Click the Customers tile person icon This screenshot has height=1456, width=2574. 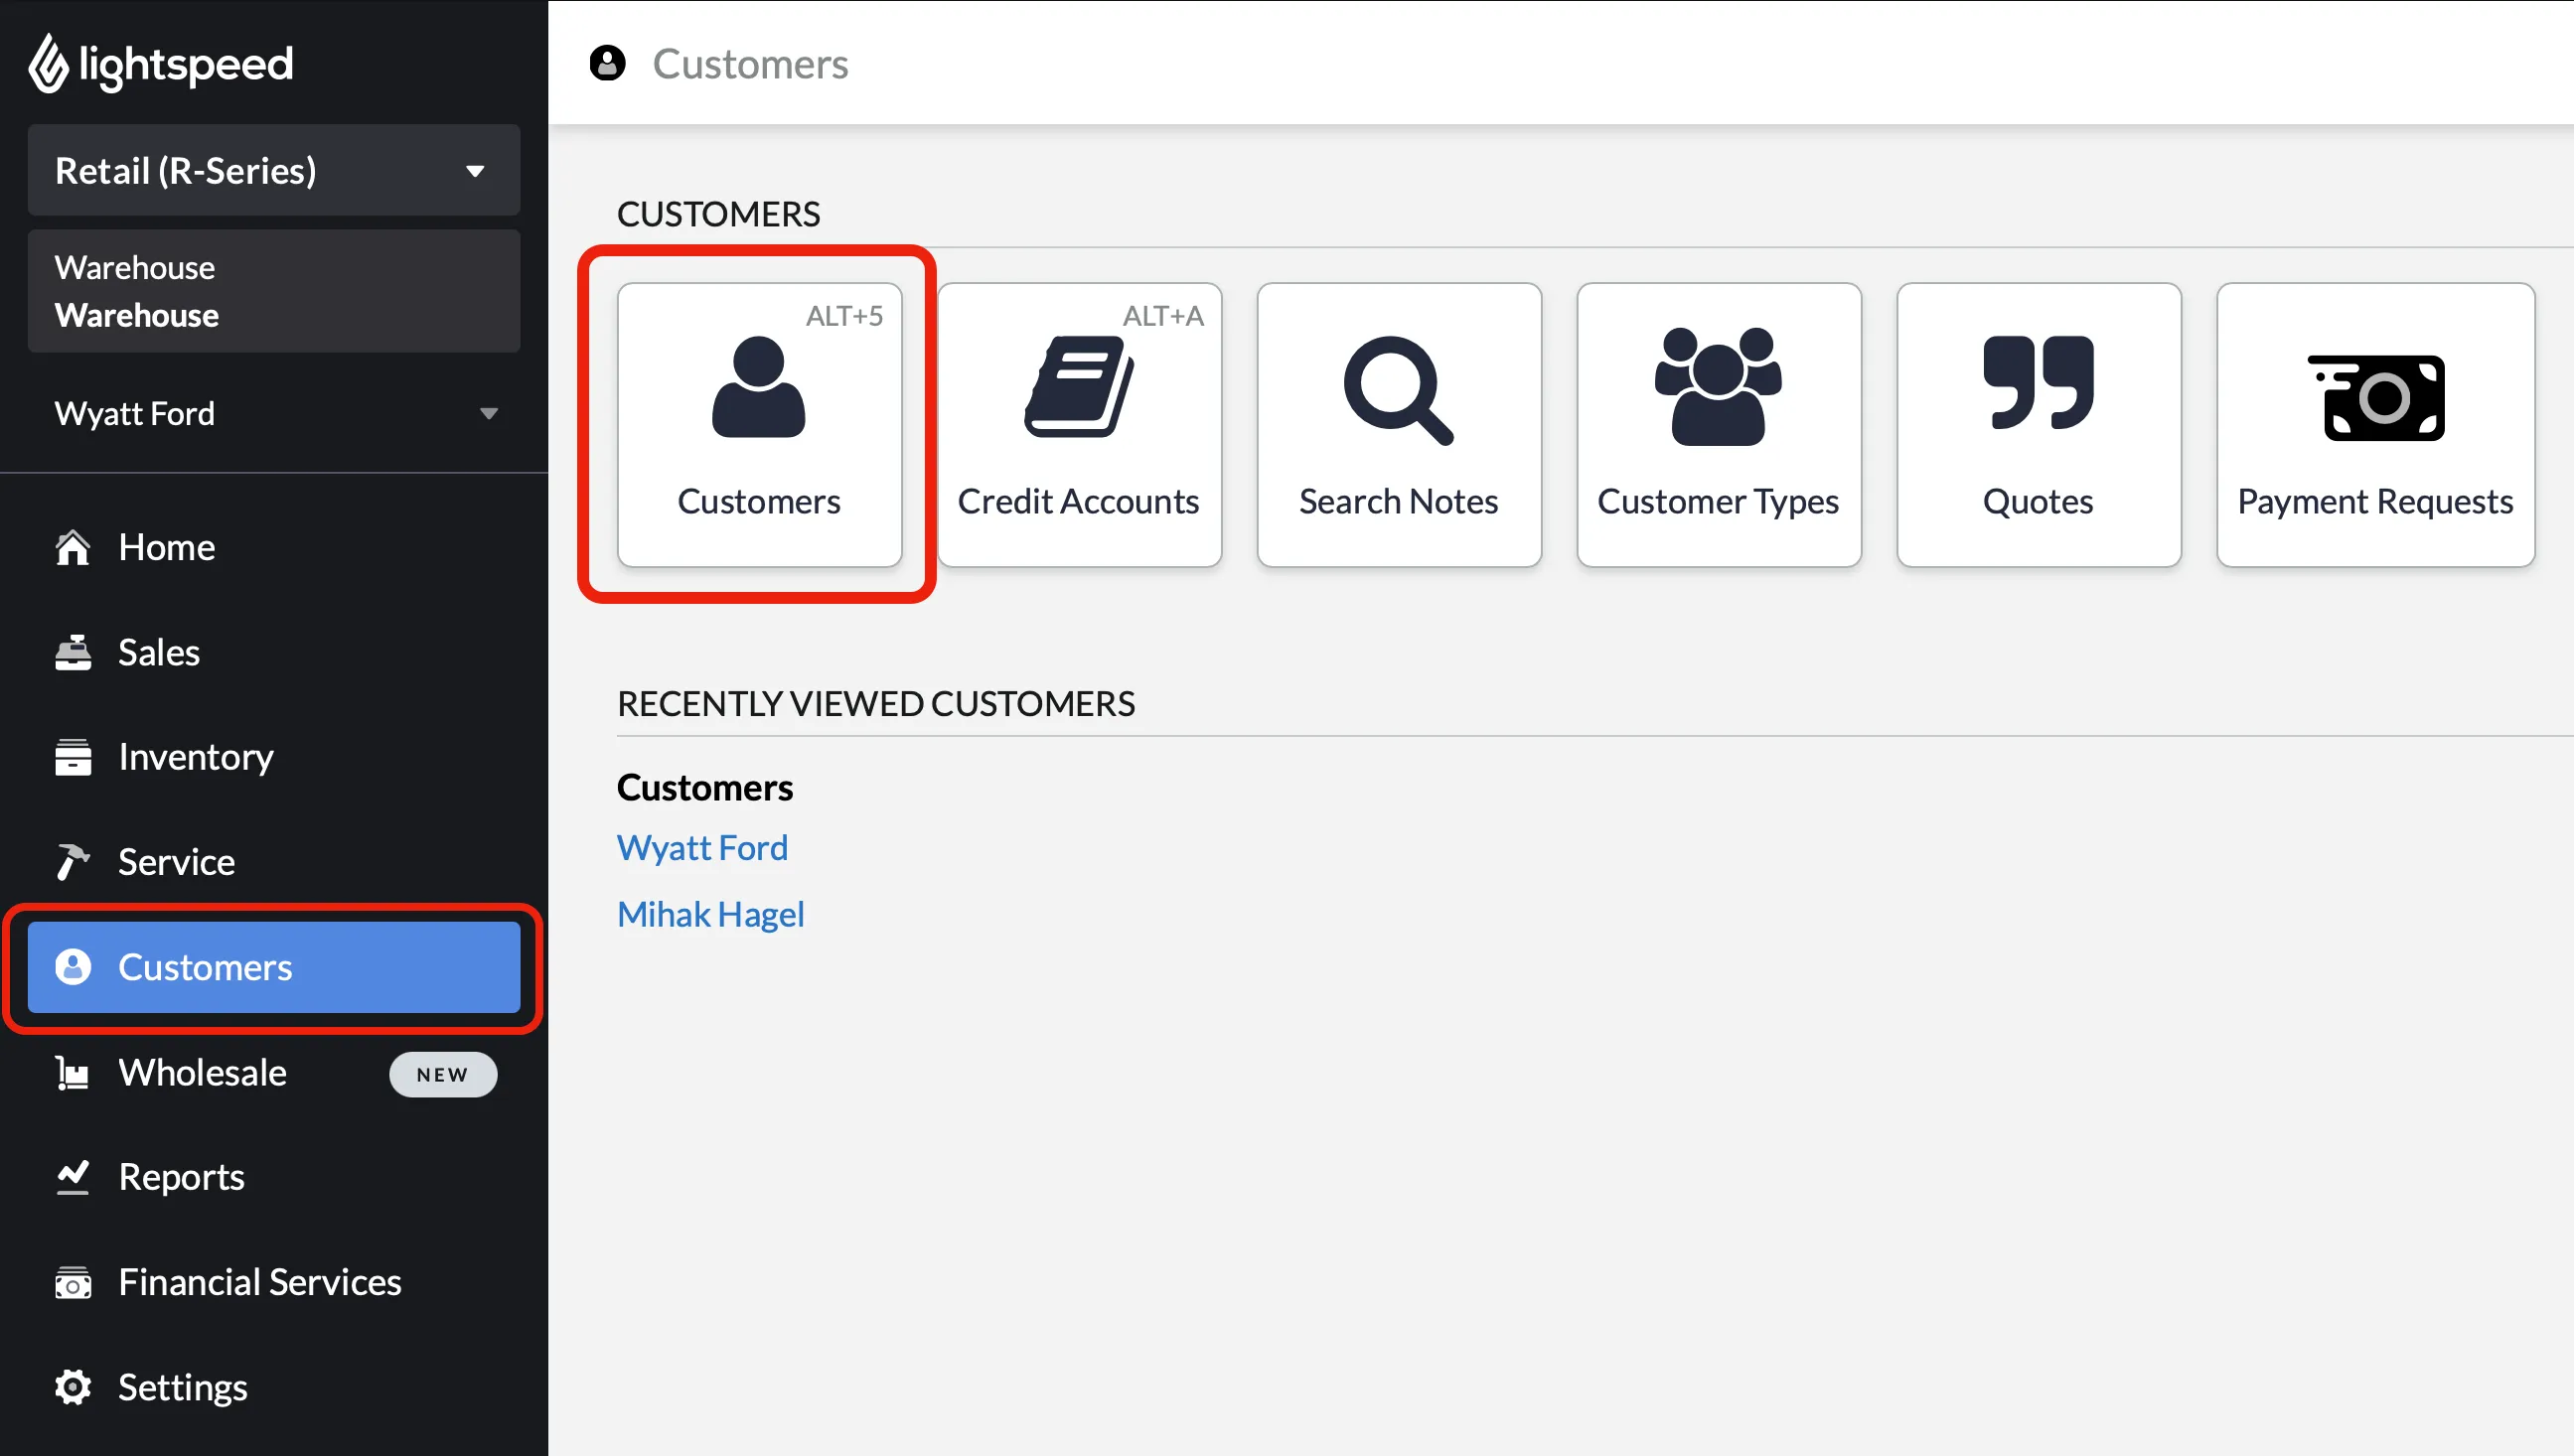[758, 388]
